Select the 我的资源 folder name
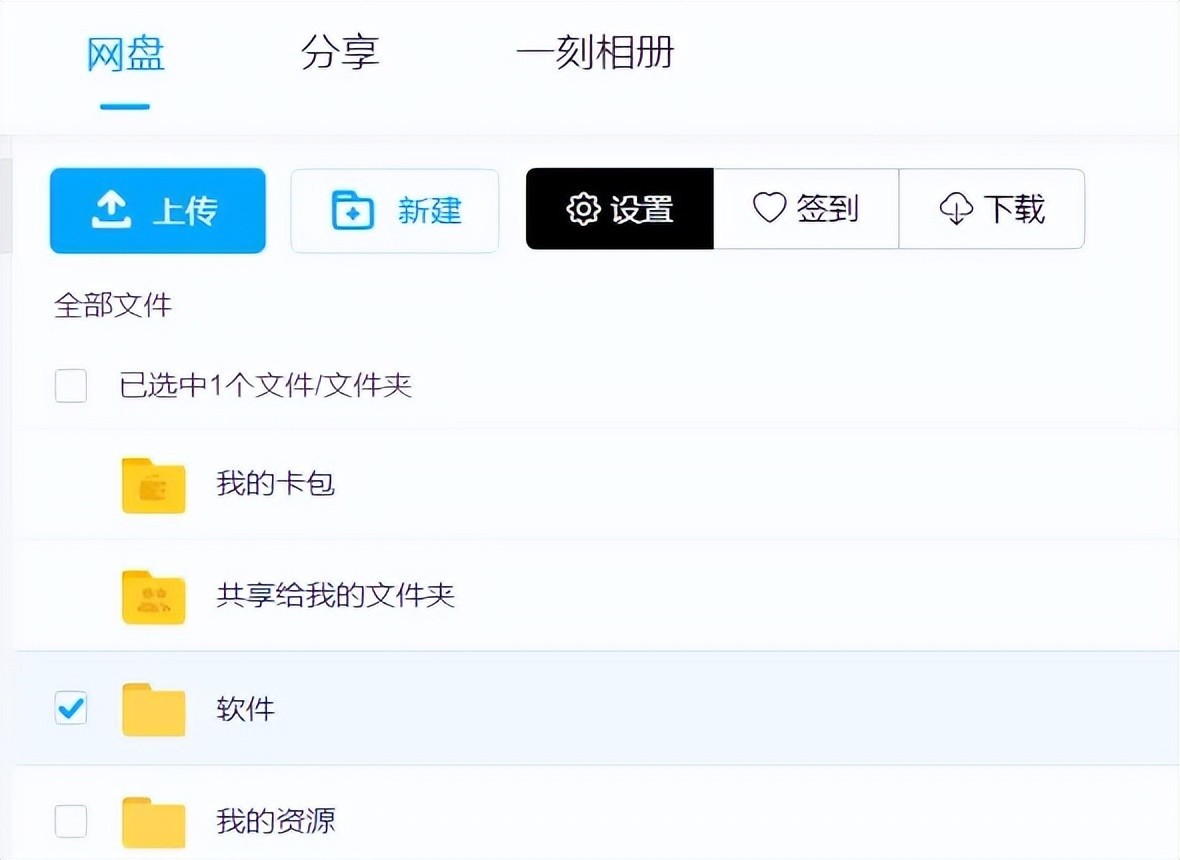This screenshot has width=1180, height=860. point(275,822)
